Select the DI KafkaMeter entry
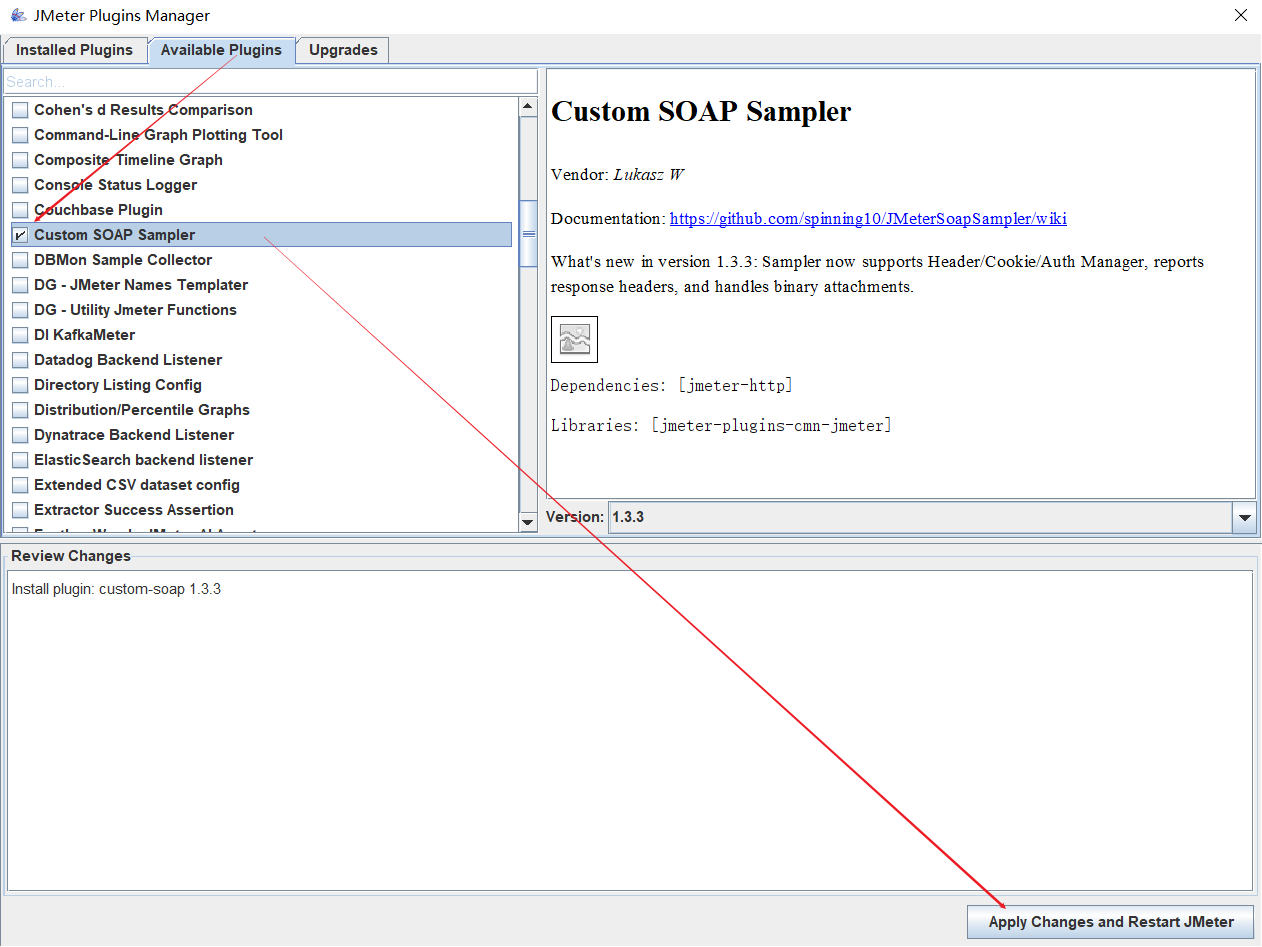 tap(84, 335)
